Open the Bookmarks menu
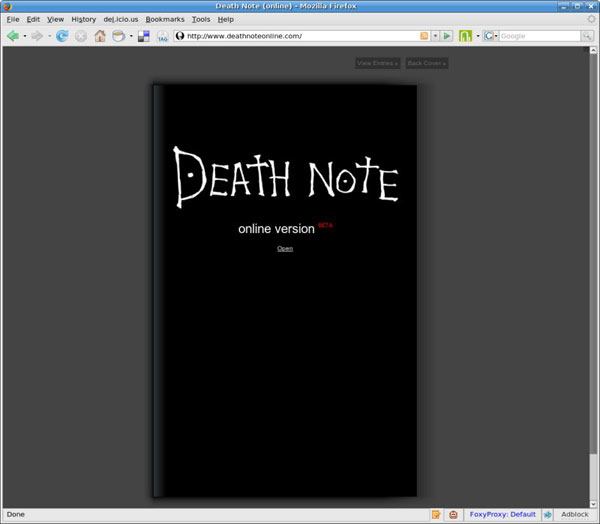Viewport: 600px width, 524px height. pos(164,19)
